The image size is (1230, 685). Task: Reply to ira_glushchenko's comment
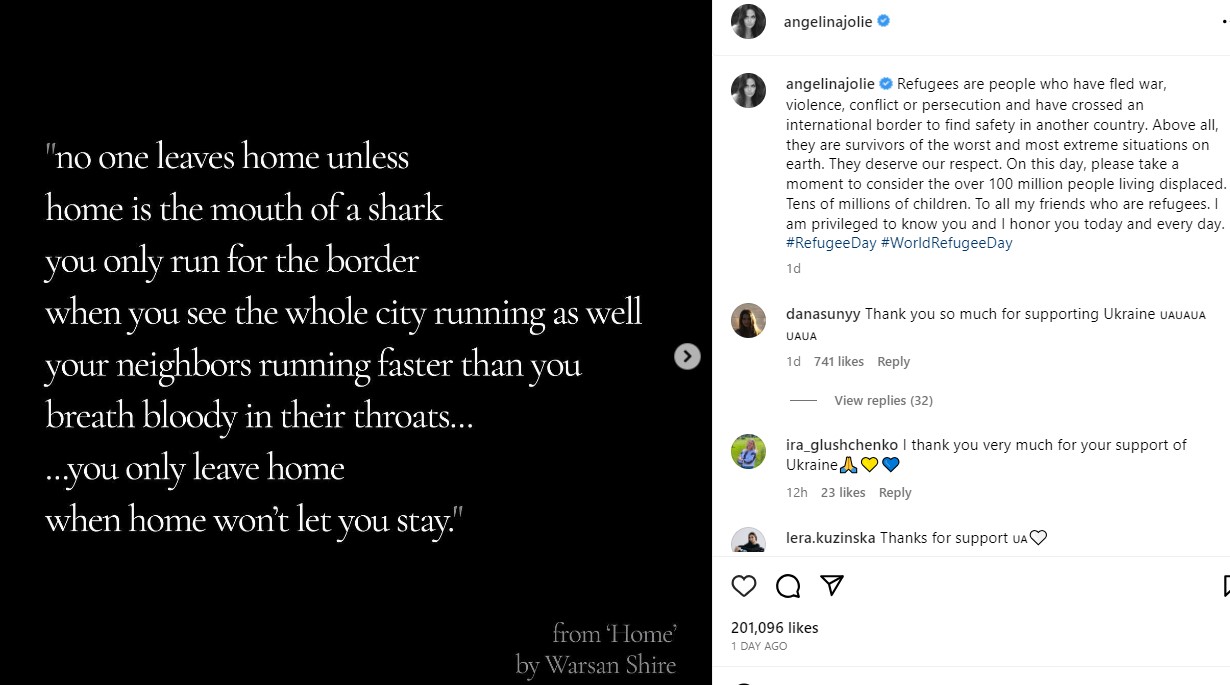[x=895, y=493]
